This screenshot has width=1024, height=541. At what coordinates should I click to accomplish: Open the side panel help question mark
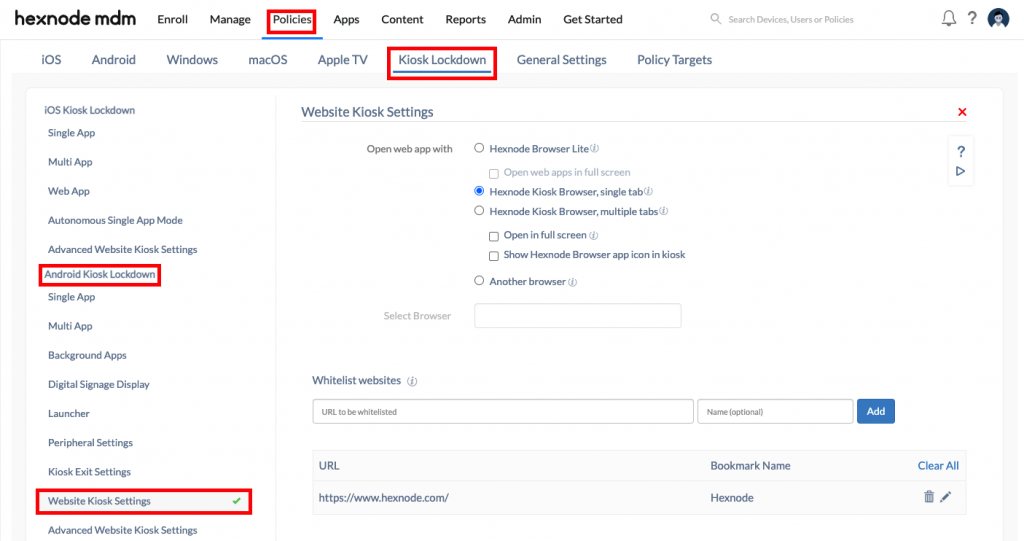961,152
